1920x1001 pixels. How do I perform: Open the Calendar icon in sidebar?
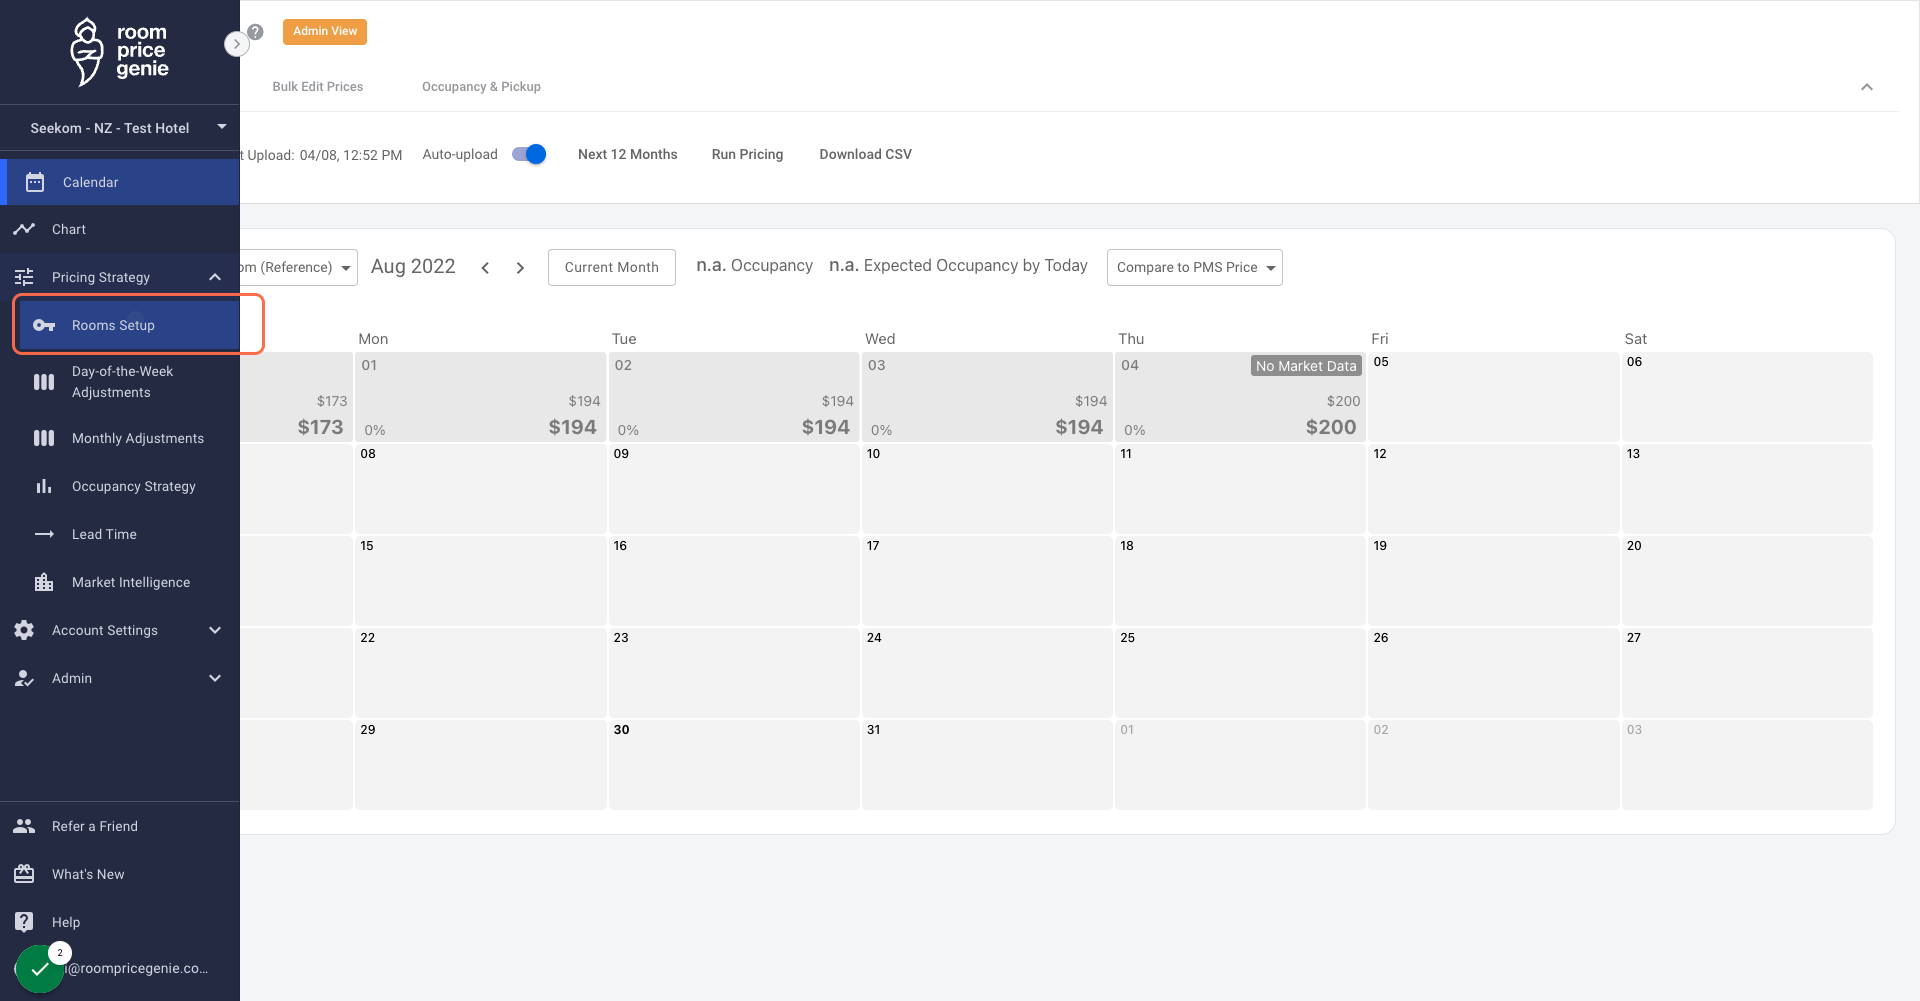[x=35, y=182]
